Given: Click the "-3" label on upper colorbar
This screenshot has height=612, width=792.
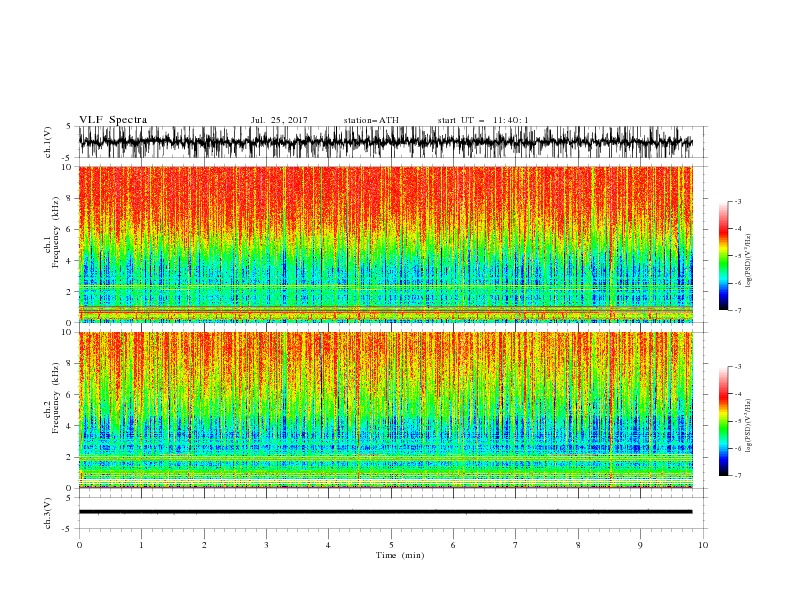Looking at the screenshot, I should click(x=737, y=201).
